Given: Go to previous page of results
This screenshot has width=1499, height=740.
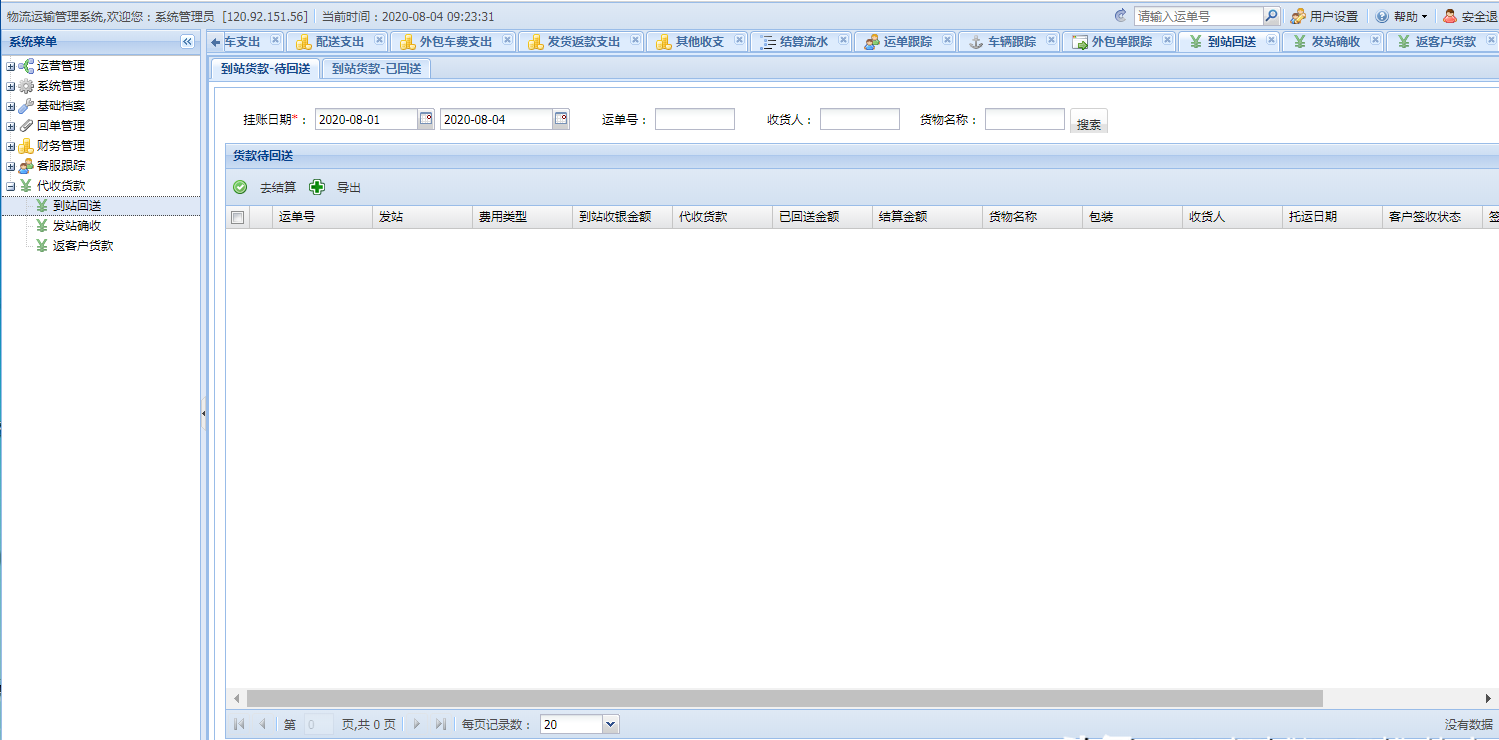Looking at the screenshot, I should pos(262,724).
